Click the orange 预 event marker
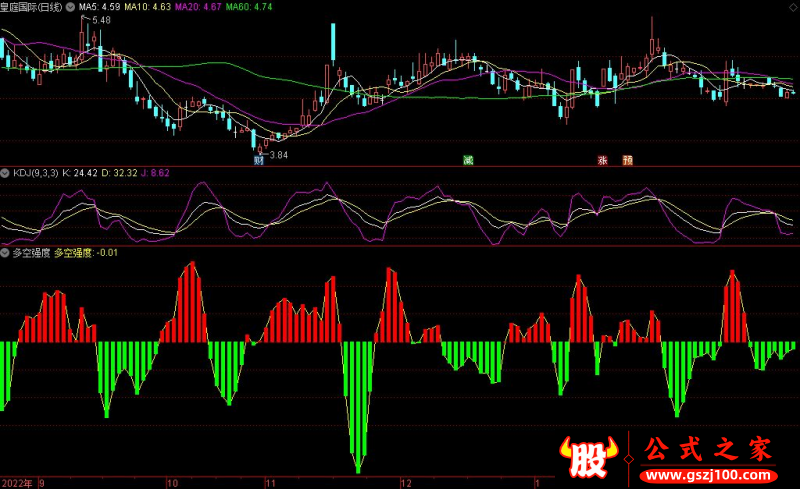800x489 pixels. pyautogui.click(x=628, y=160)
